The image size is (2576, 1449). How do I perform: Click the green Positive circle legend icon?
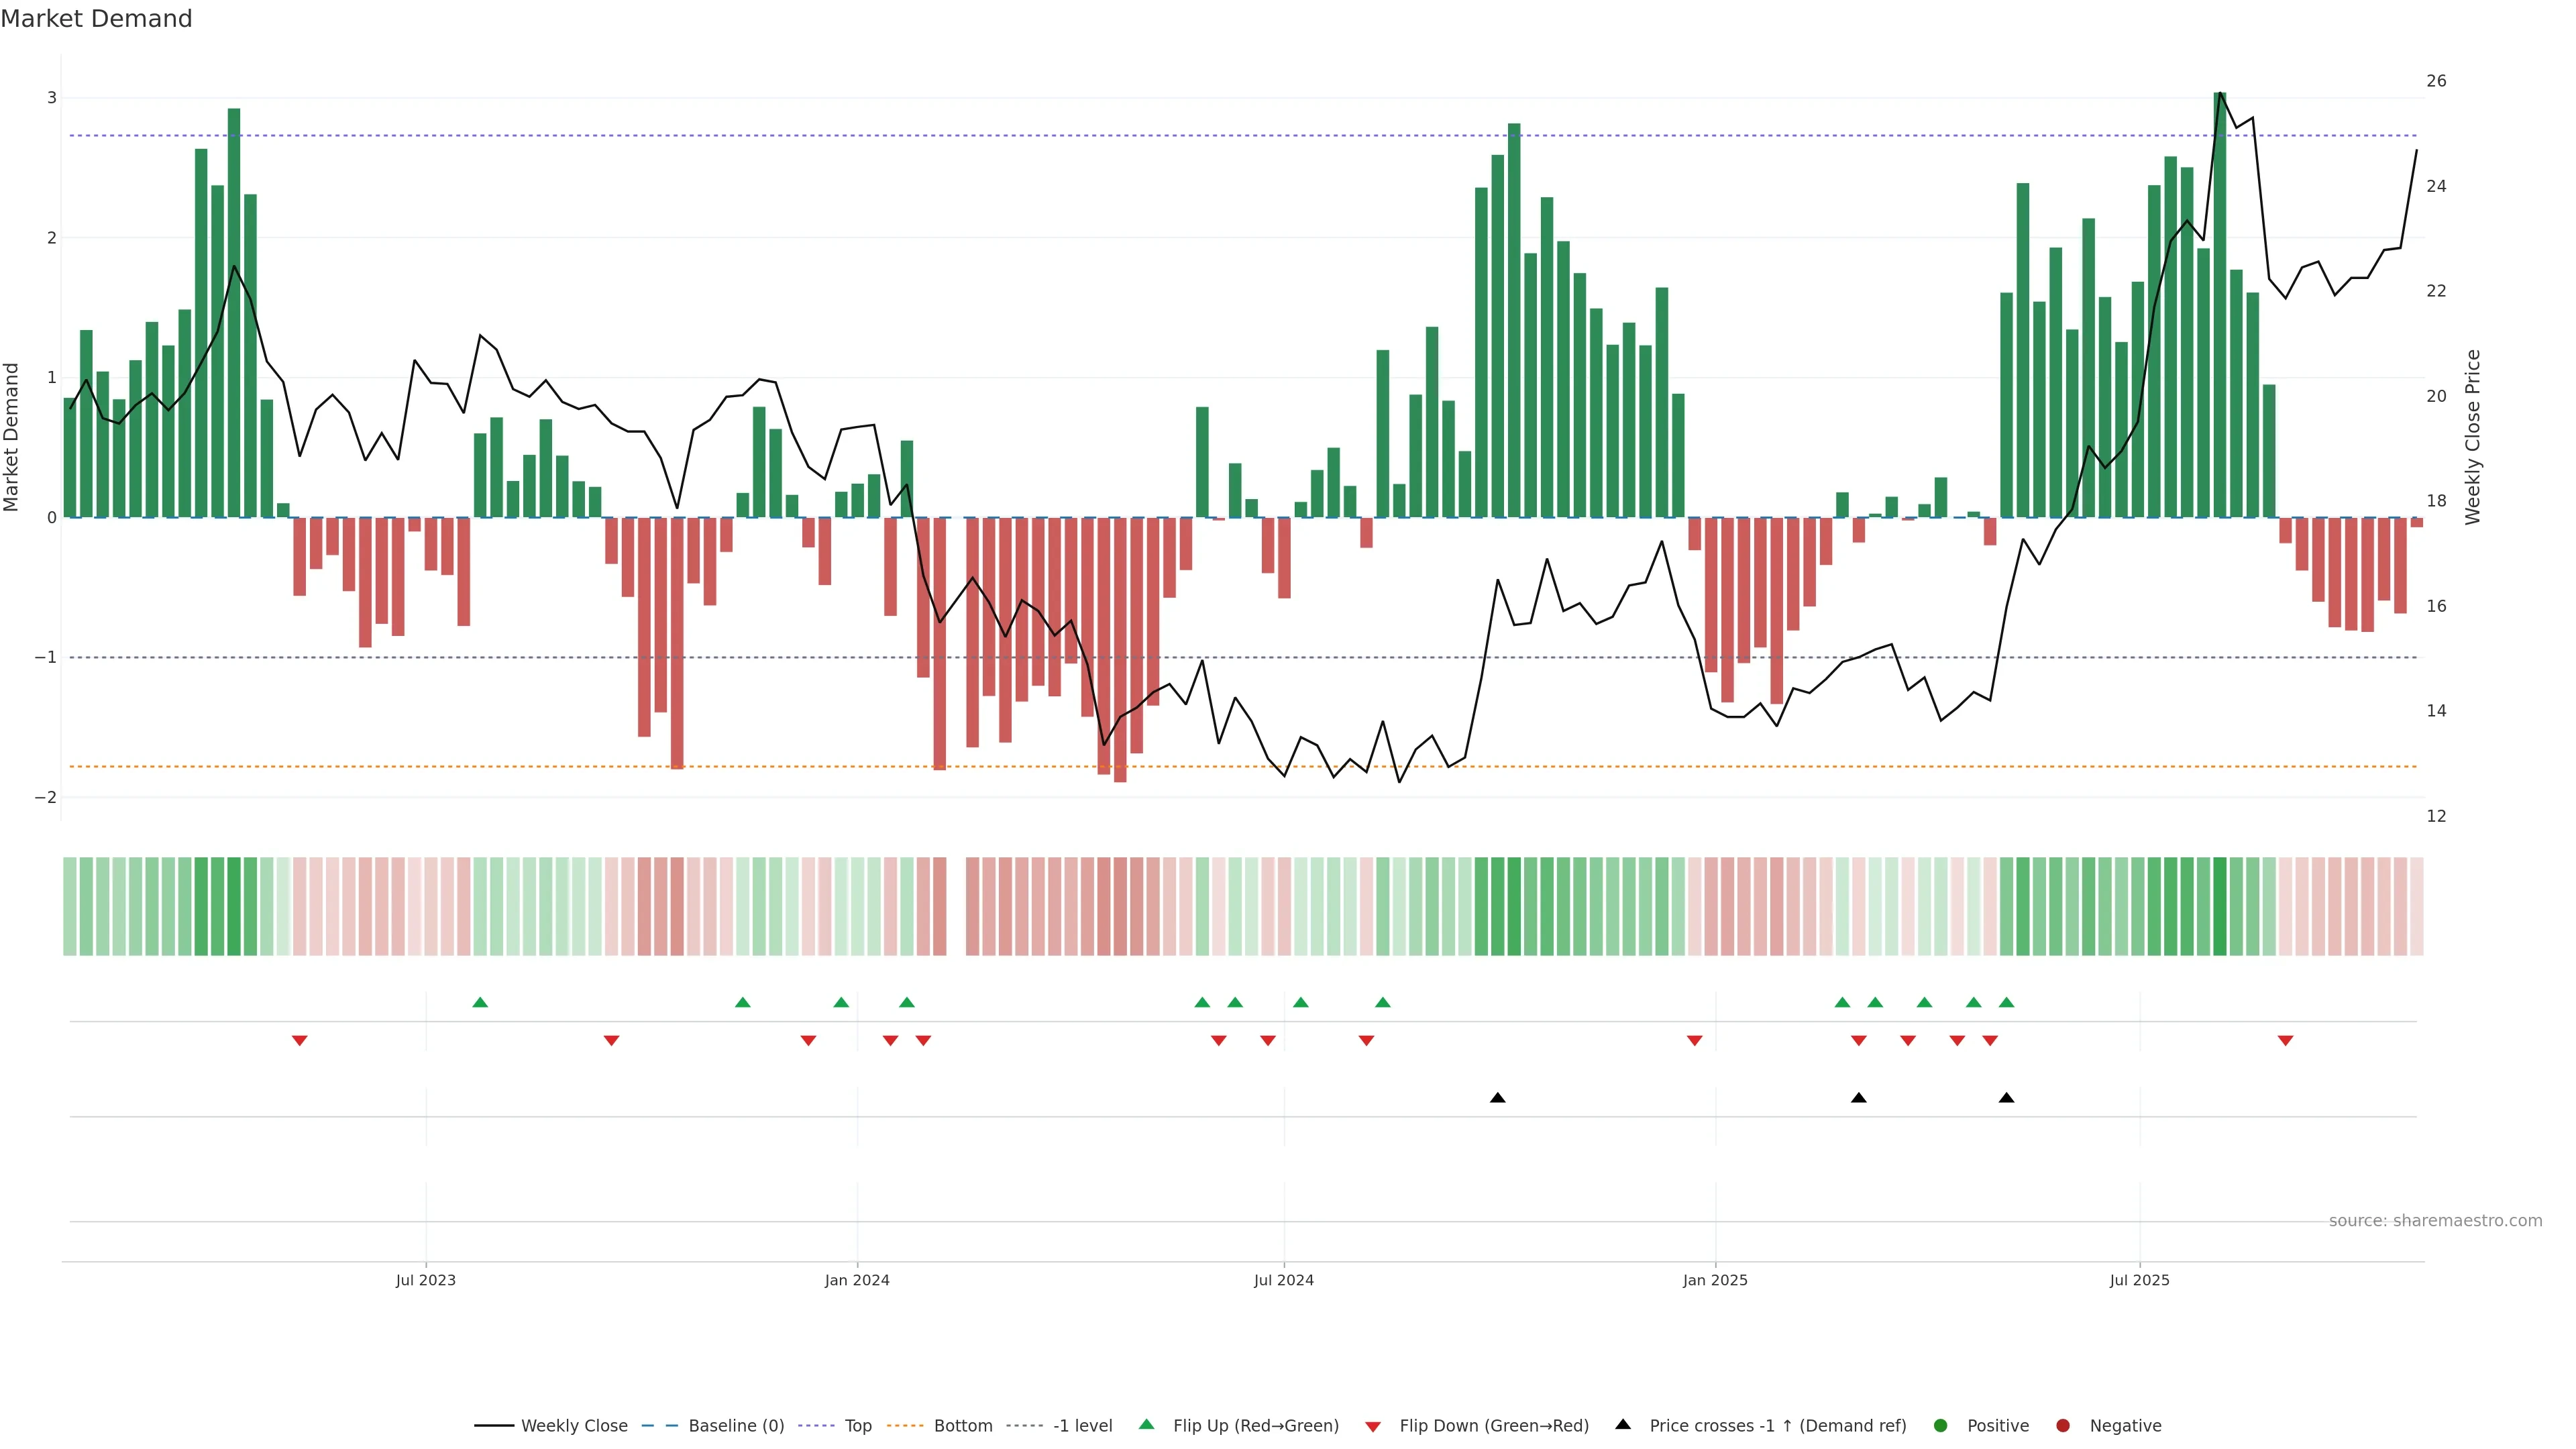click(x=1941, y=1425)
